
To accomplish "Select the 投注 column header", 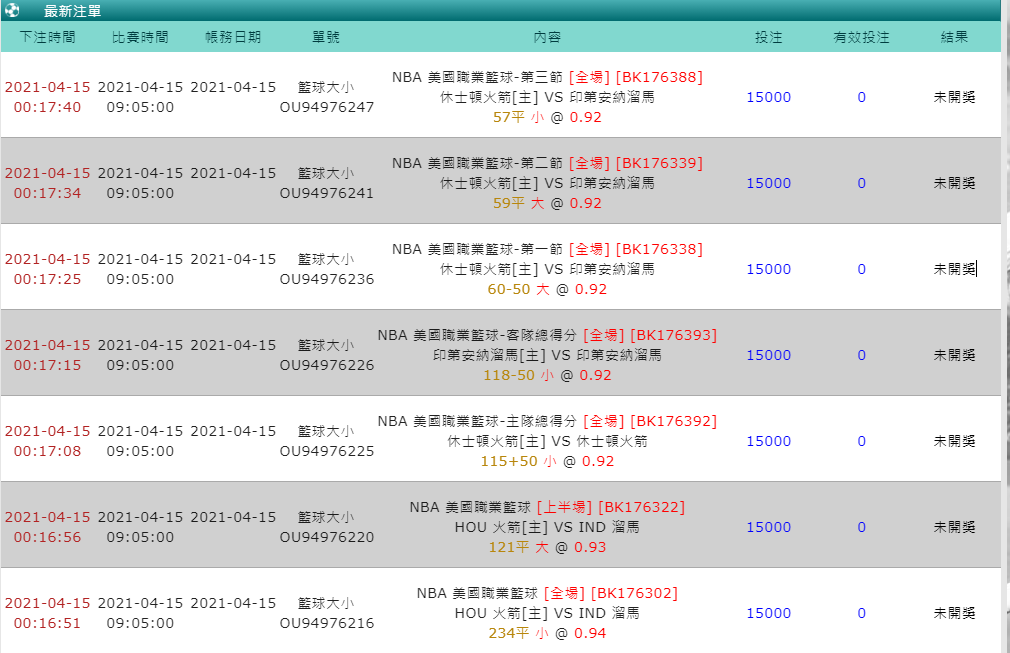I will click(768, 37).
